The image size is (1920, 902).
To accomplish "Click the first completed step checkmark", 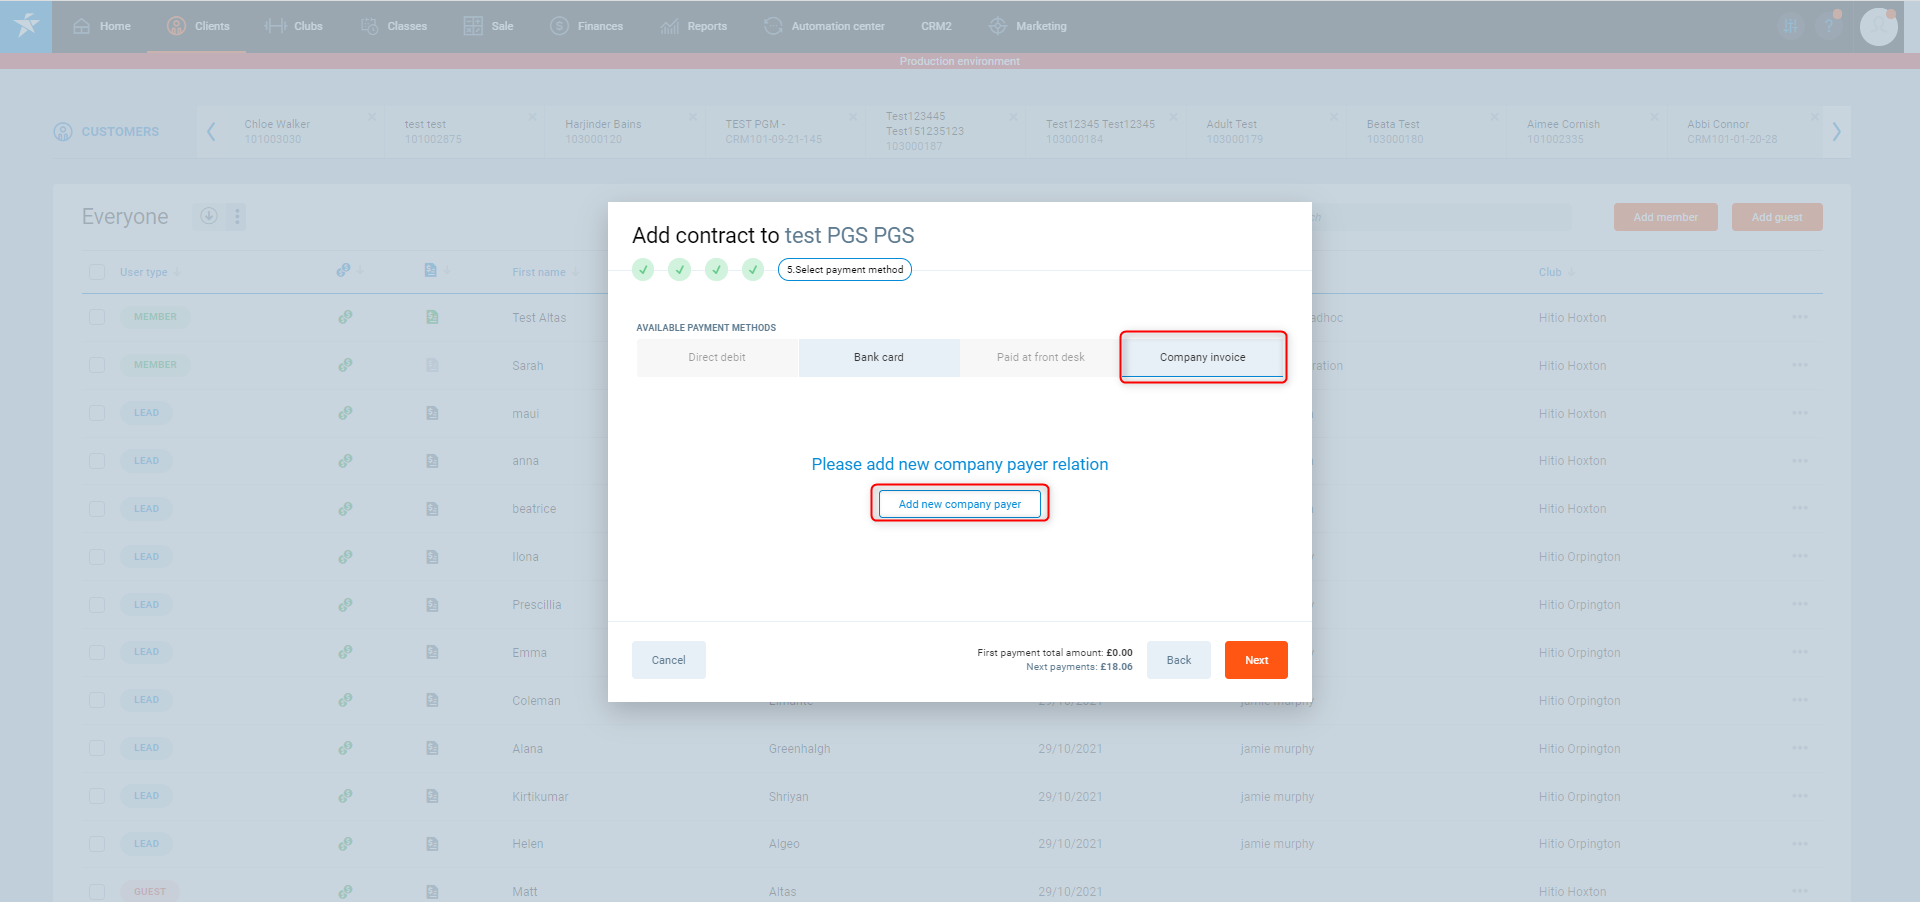I will click(x=643, y=270).
